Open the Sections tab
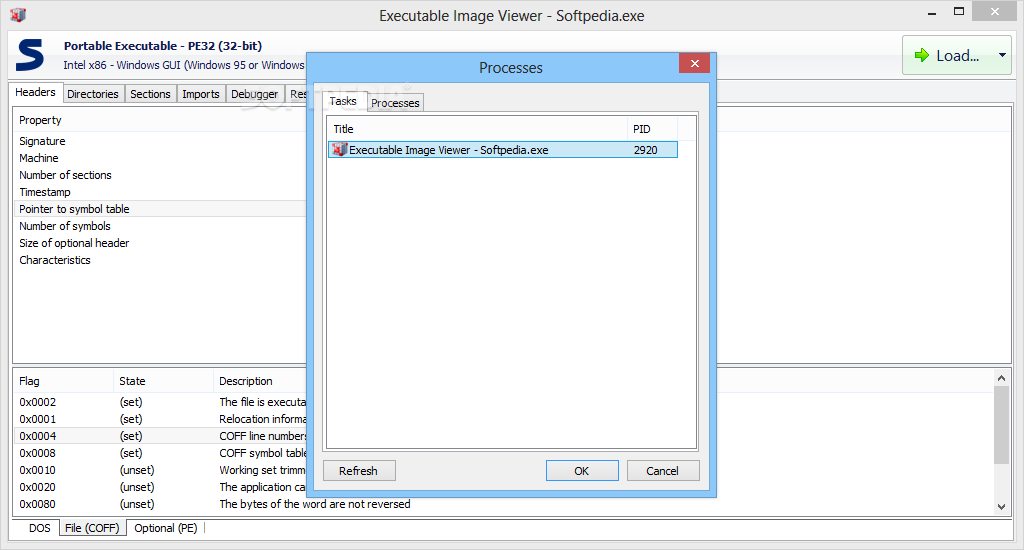The width and height of the screenshot is (1024, 550). click(150, 94)
